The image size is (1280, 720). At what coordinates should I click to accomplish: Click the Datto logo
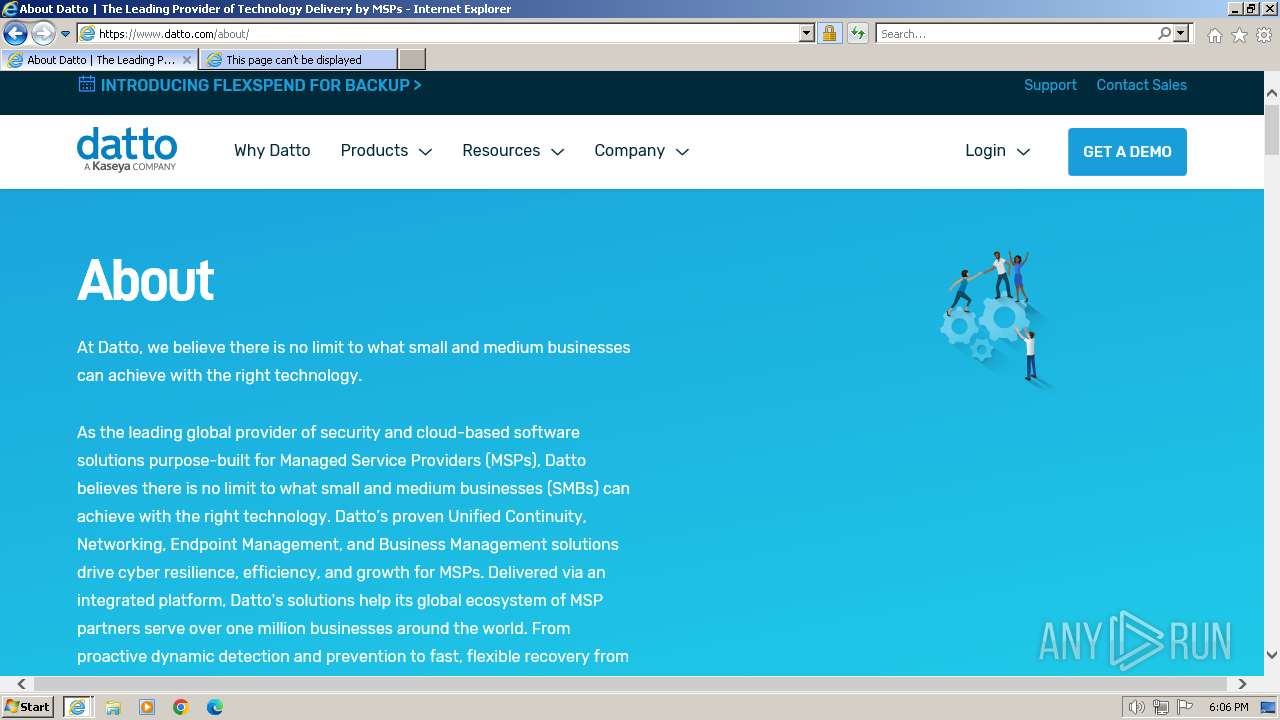click(x=127, y=149)
